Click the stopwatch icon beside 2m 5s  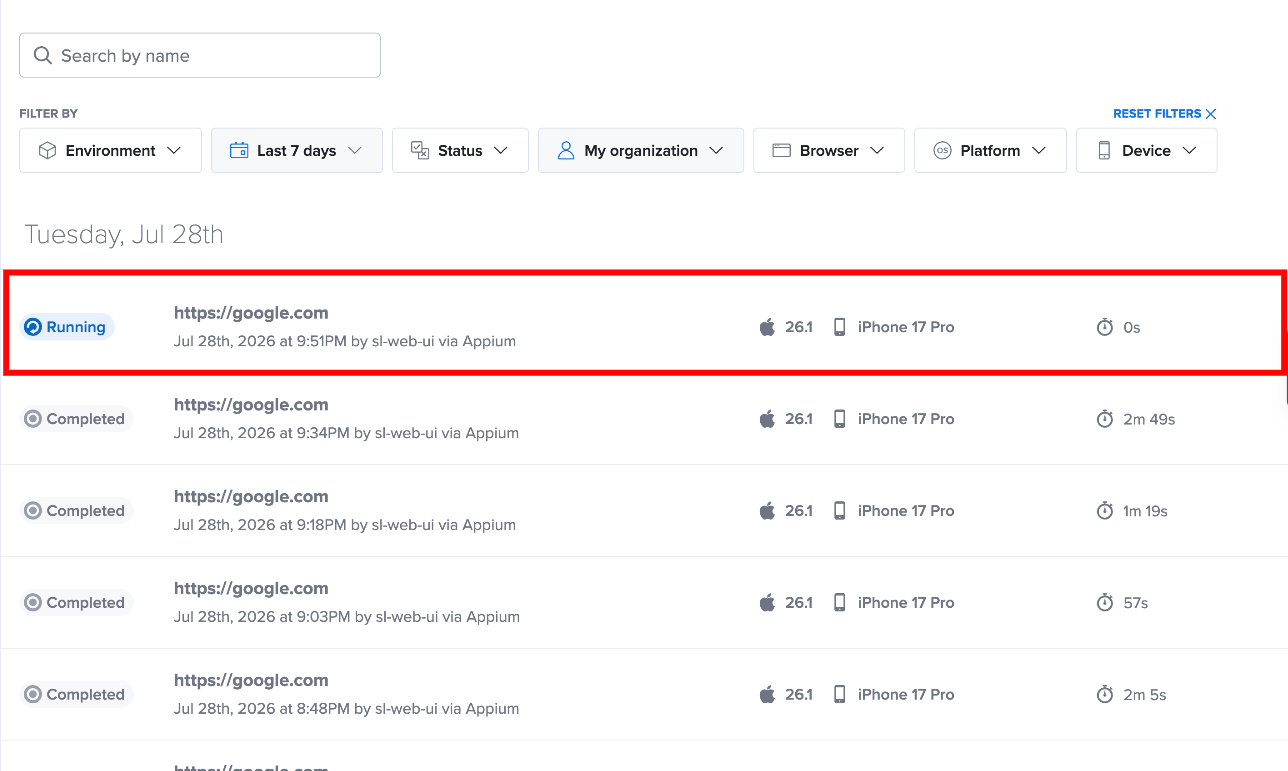[1105, 695]
